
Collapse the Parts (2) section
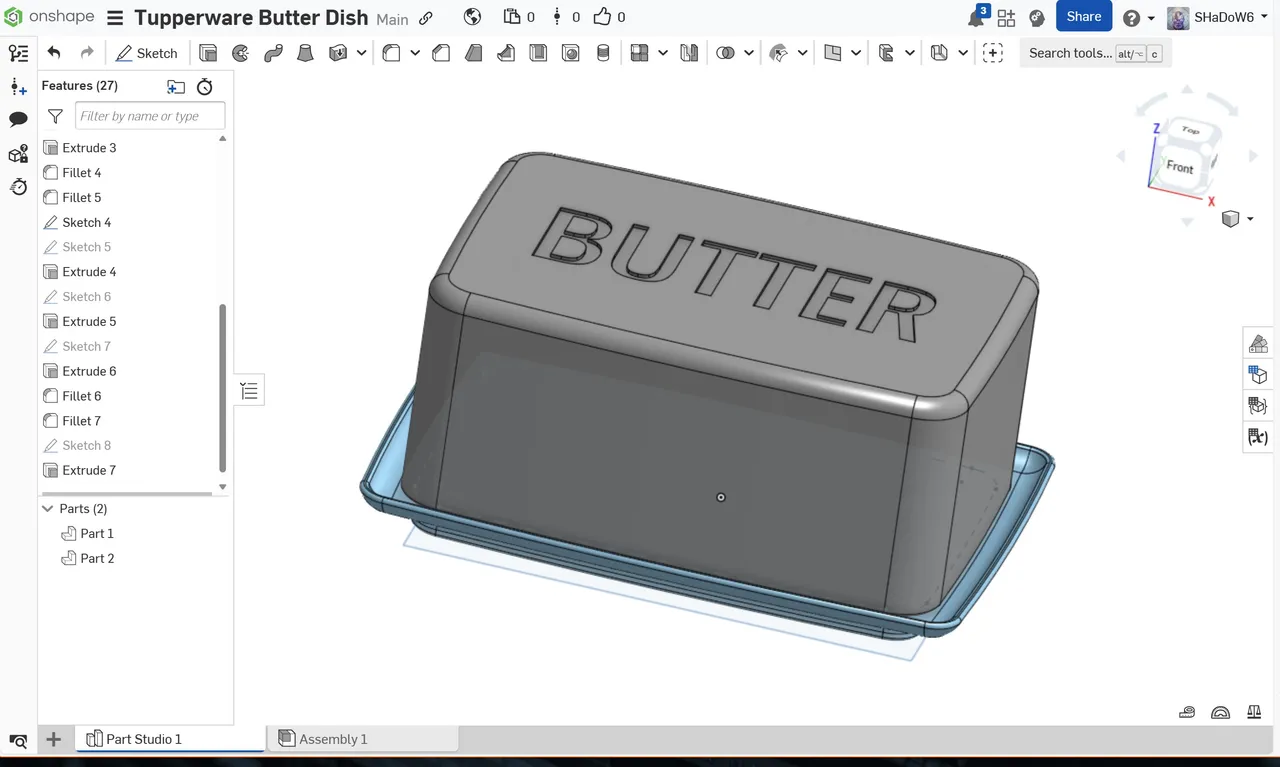(47, 508)
